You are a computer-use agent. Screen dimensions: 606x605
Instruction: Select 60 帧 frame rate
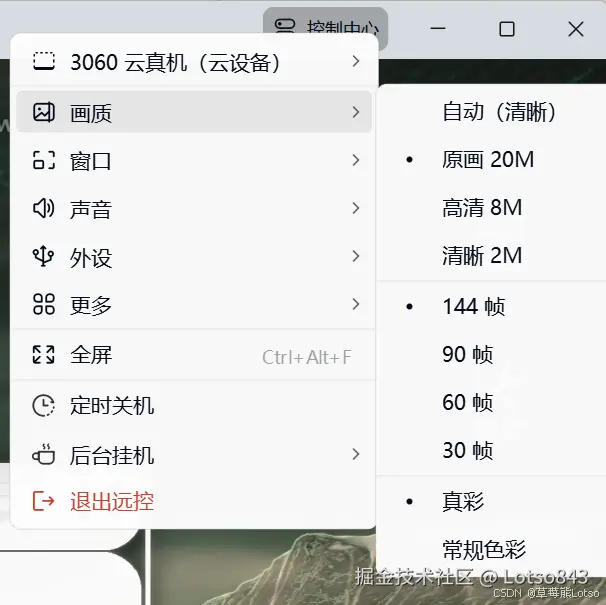click(x=492, y=402)
